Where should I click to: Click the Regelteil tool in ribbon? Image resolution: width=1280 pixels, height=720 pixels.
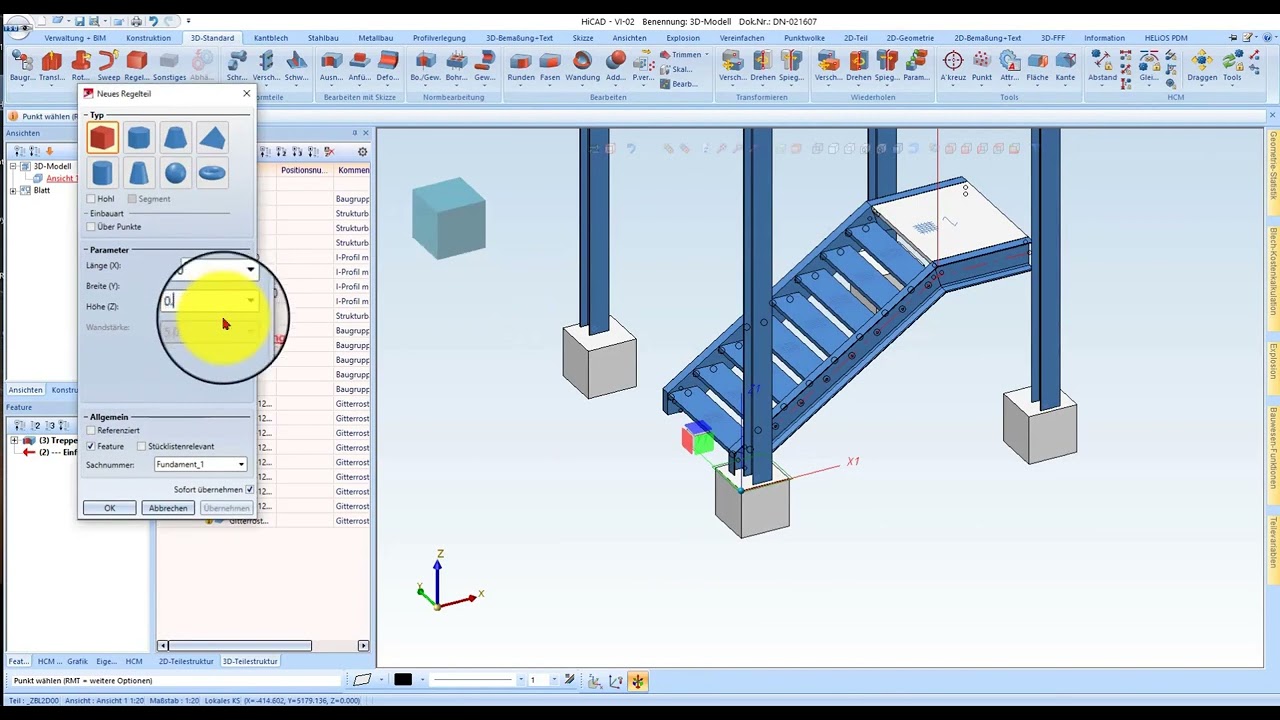(137, 67)
